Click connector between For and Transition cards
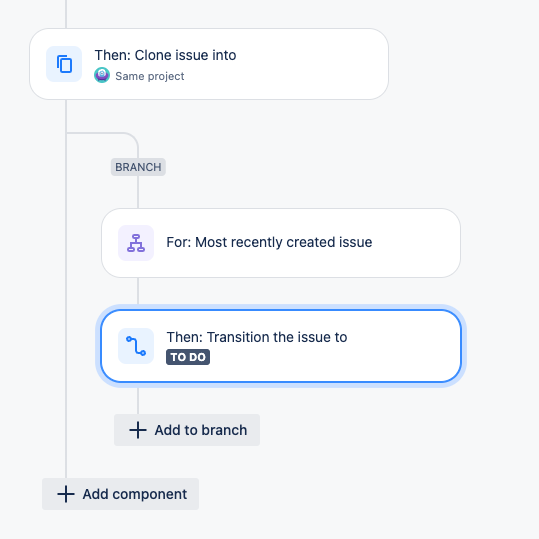Viewport: 539px width, 539px height. click(x=138, y=291)
